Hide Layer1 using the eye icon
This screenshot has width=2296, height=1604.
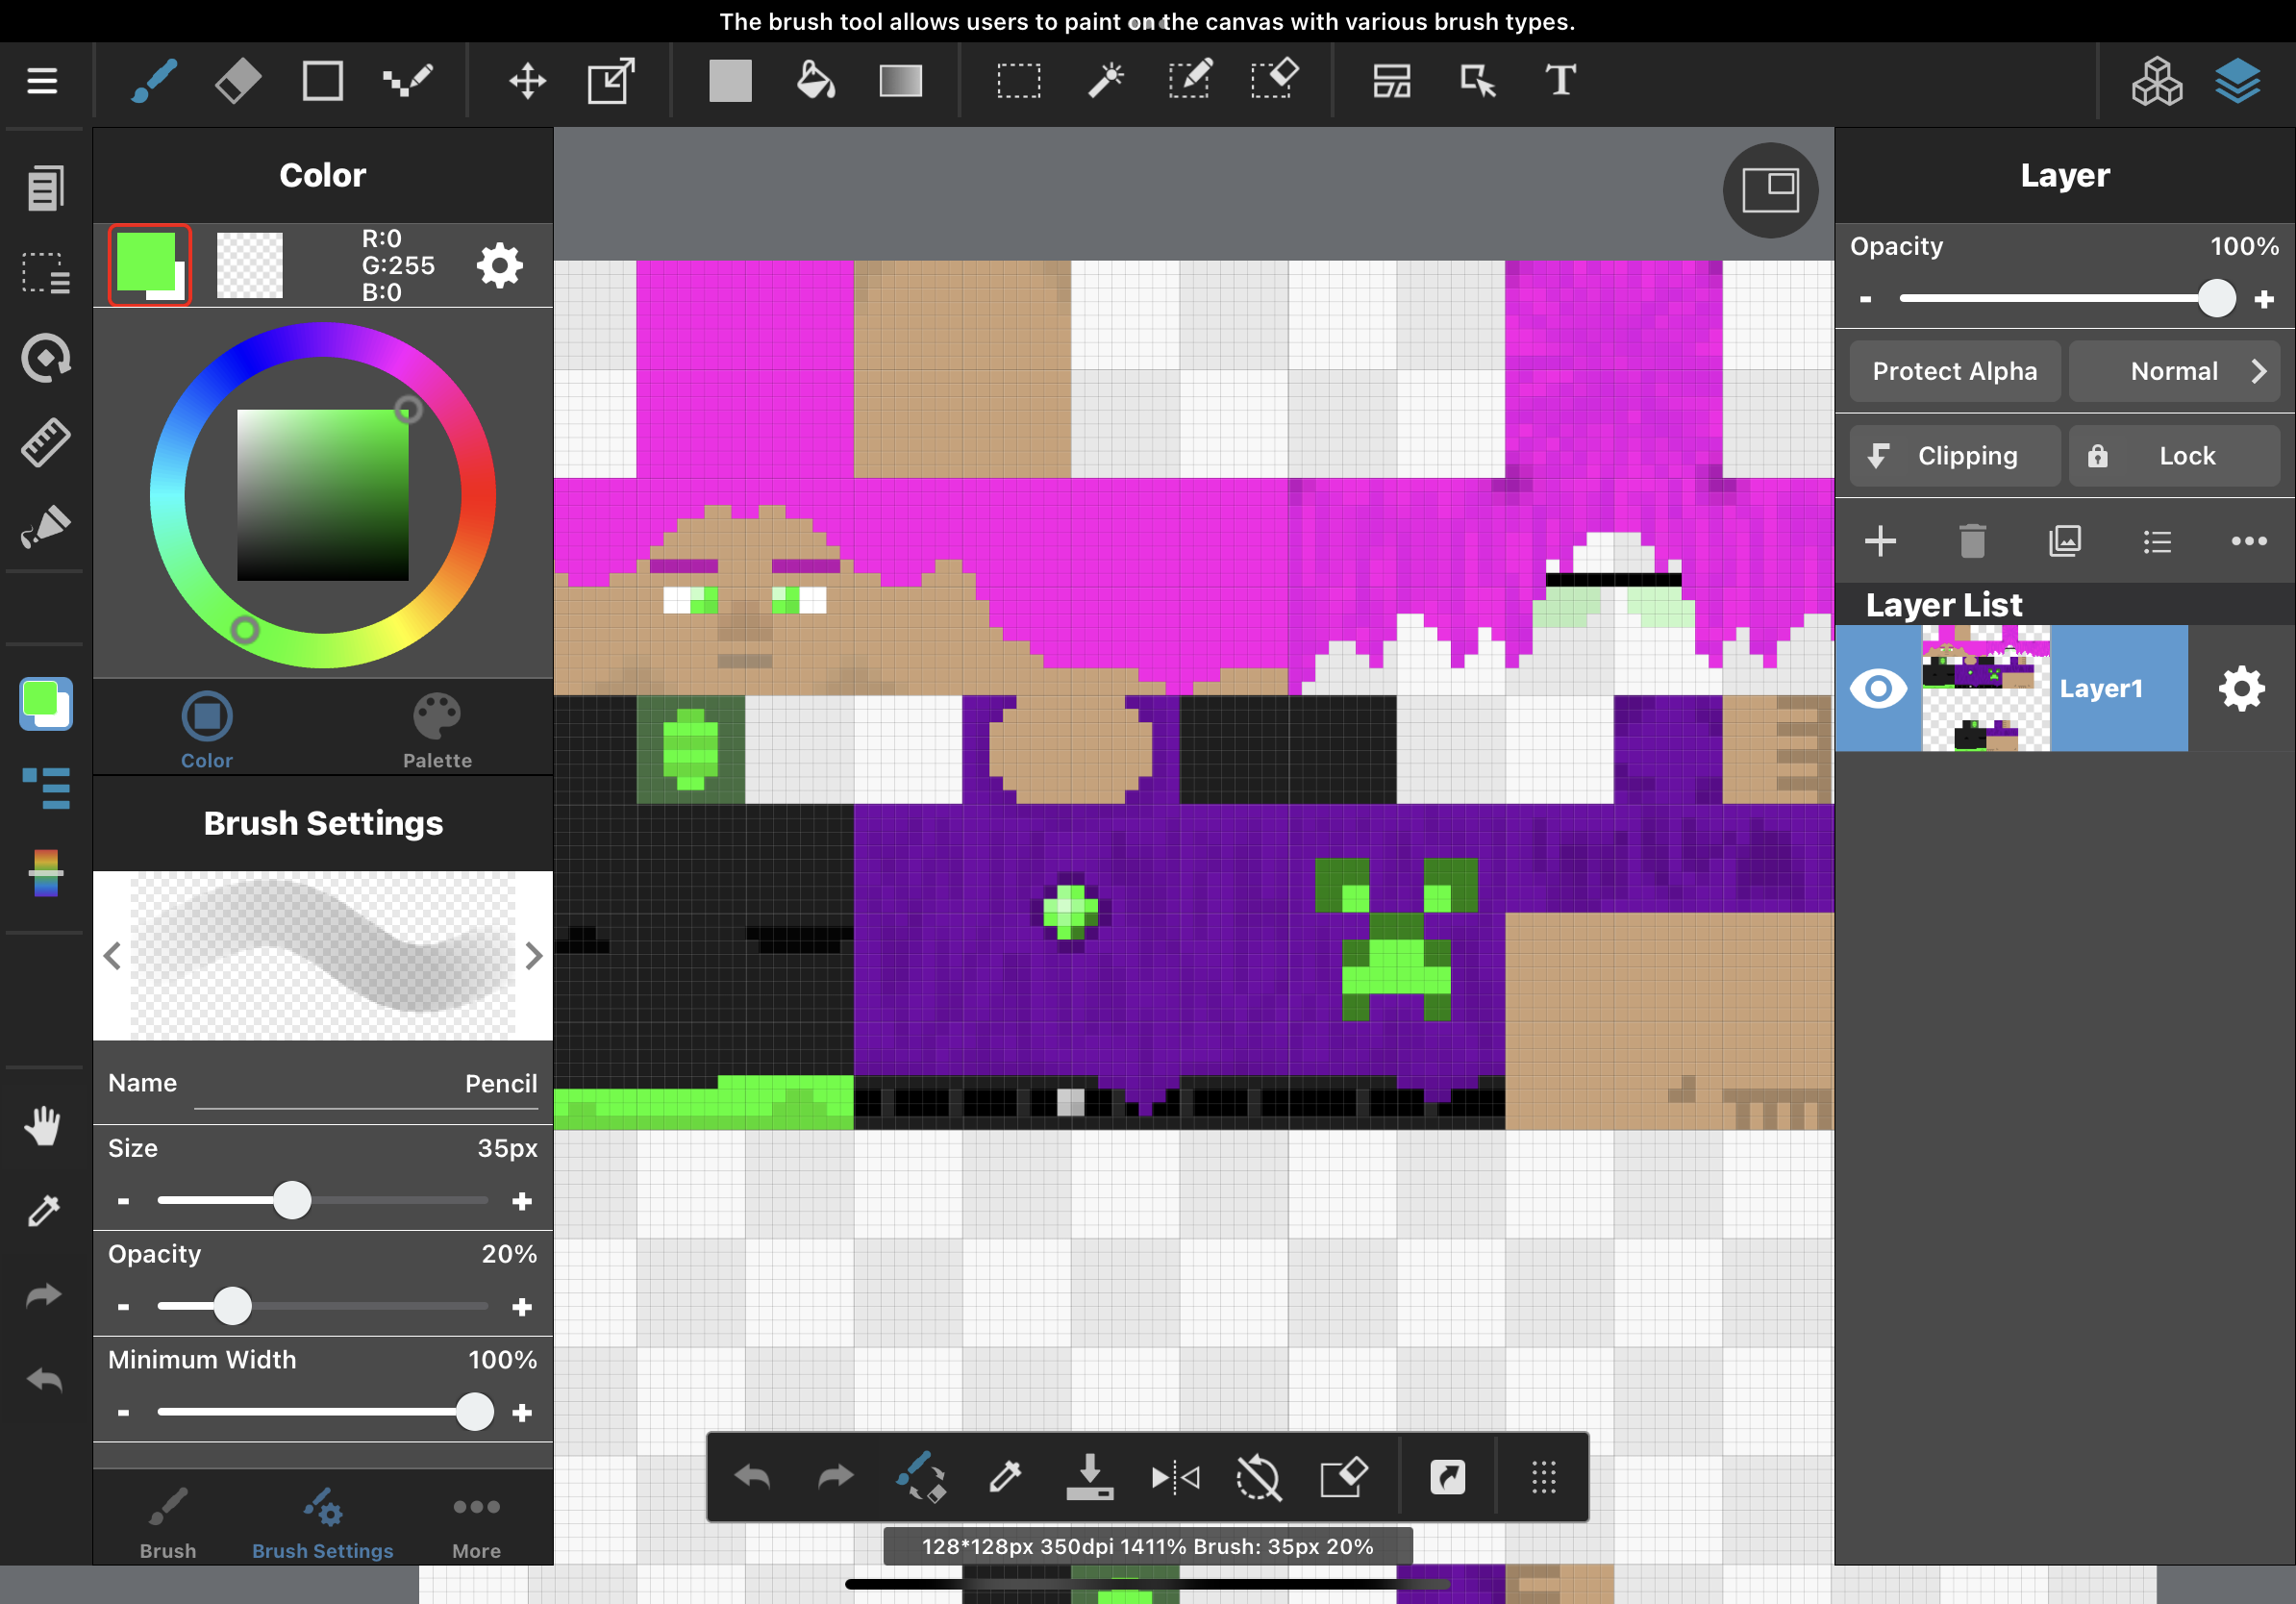[1878, 688]
